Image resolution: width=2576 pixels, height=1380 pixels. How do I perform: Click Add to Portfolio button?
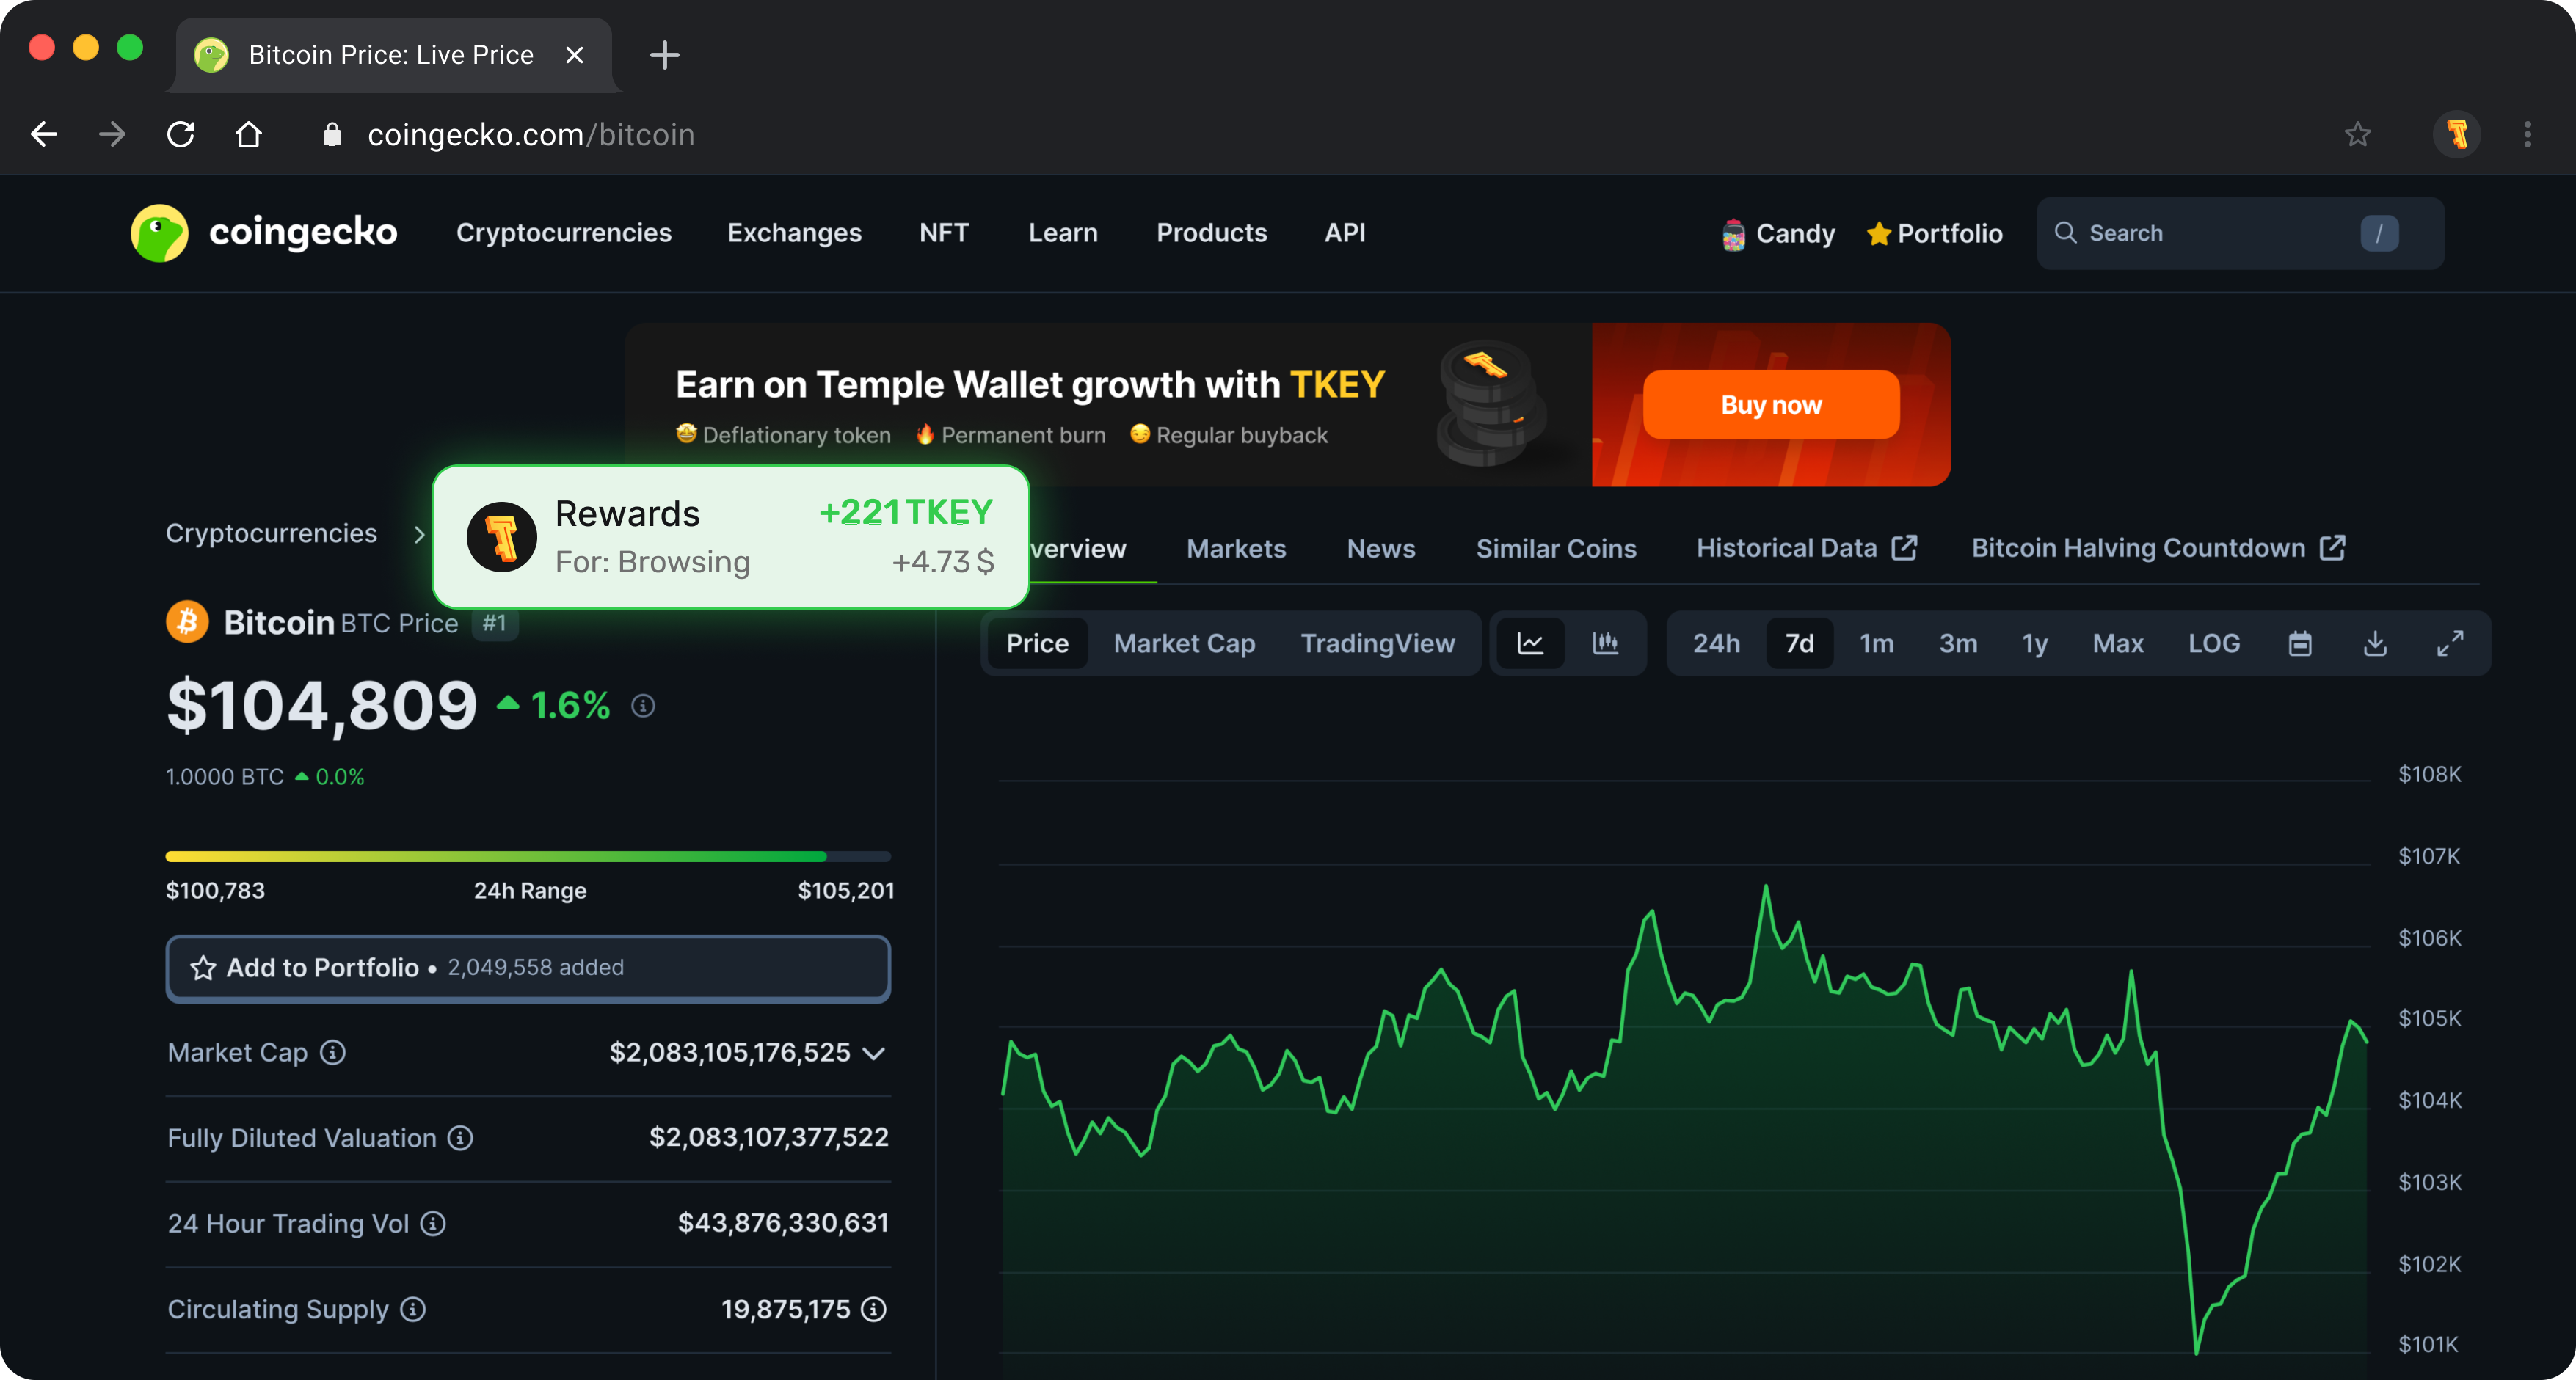coord(528,968)
